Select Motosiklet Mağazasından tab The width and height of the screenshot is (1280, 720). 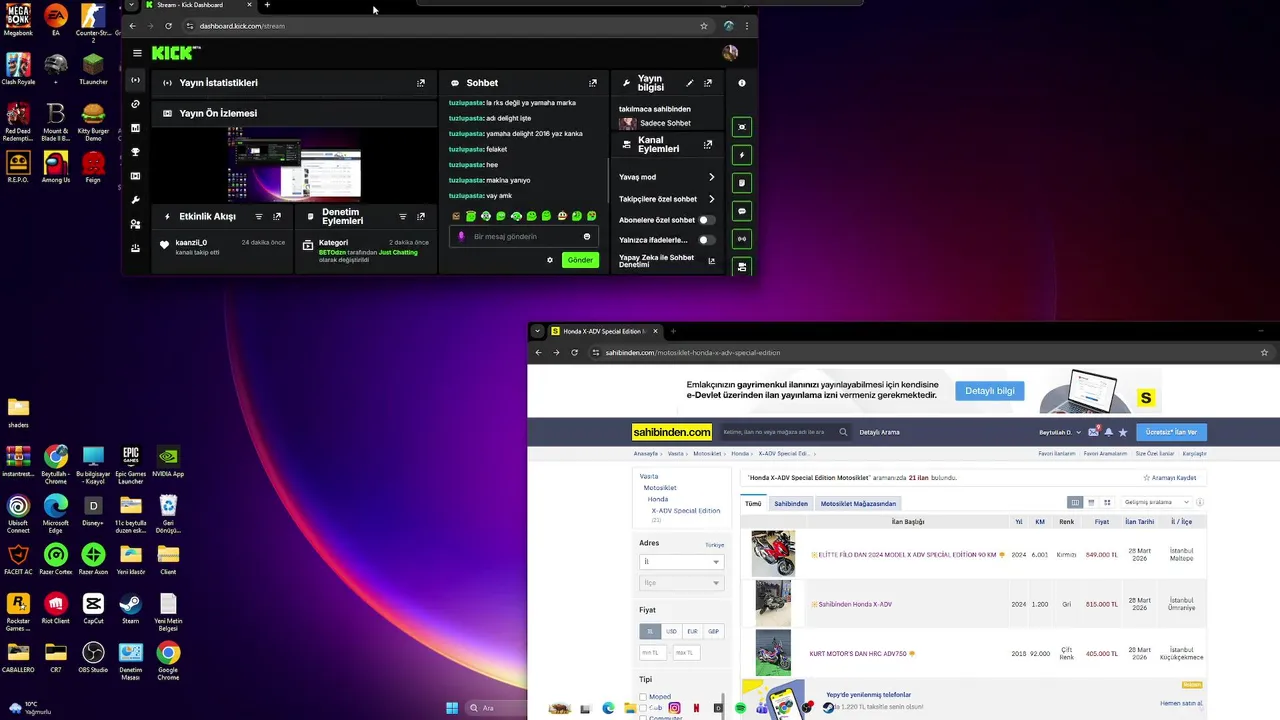(858, 503)
